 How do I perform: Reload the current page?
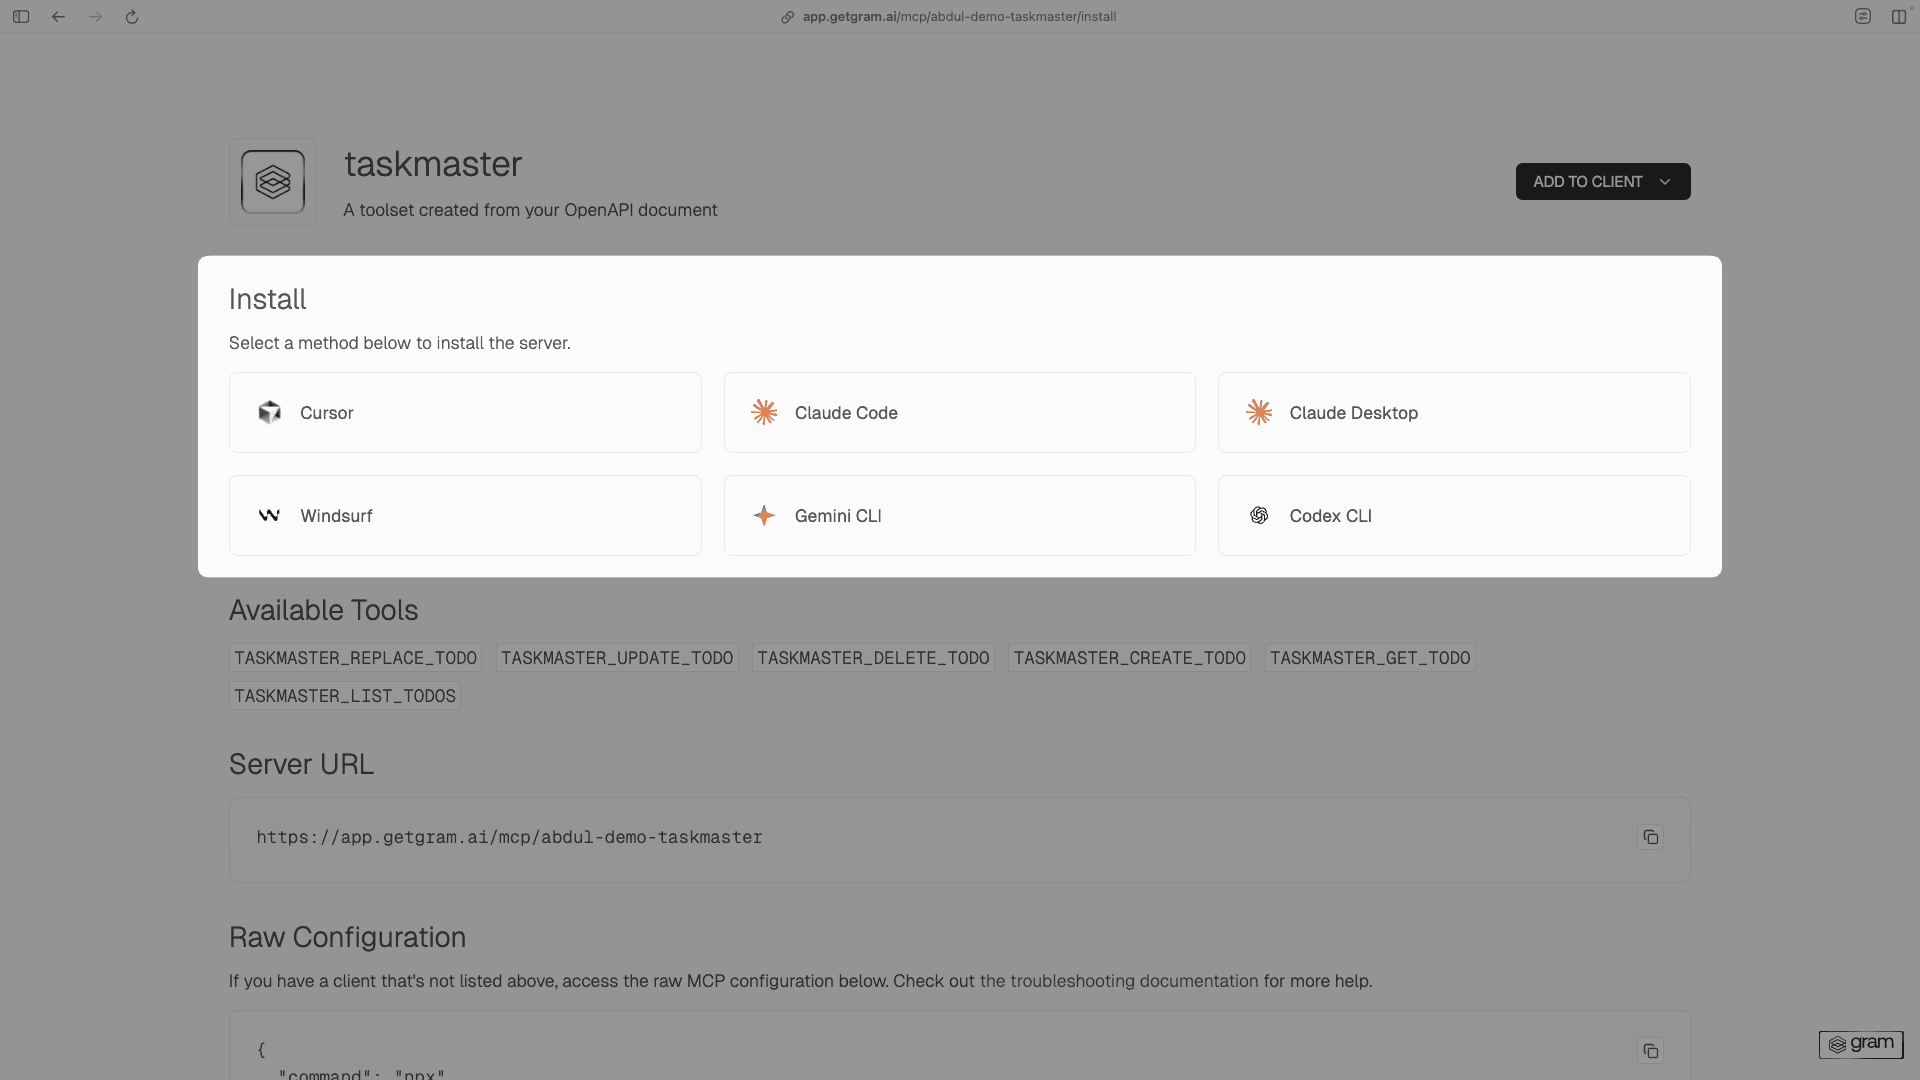pyautogui.click(x=132, y=16)
